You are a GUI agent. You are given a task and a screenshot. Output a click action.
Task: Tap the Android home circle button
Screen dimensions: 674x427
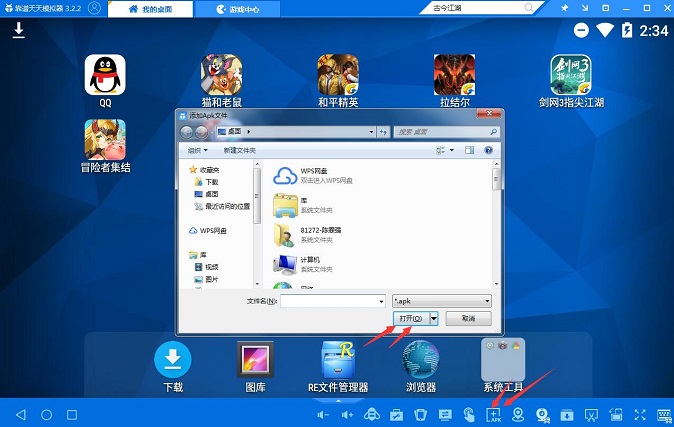point(46,415)
